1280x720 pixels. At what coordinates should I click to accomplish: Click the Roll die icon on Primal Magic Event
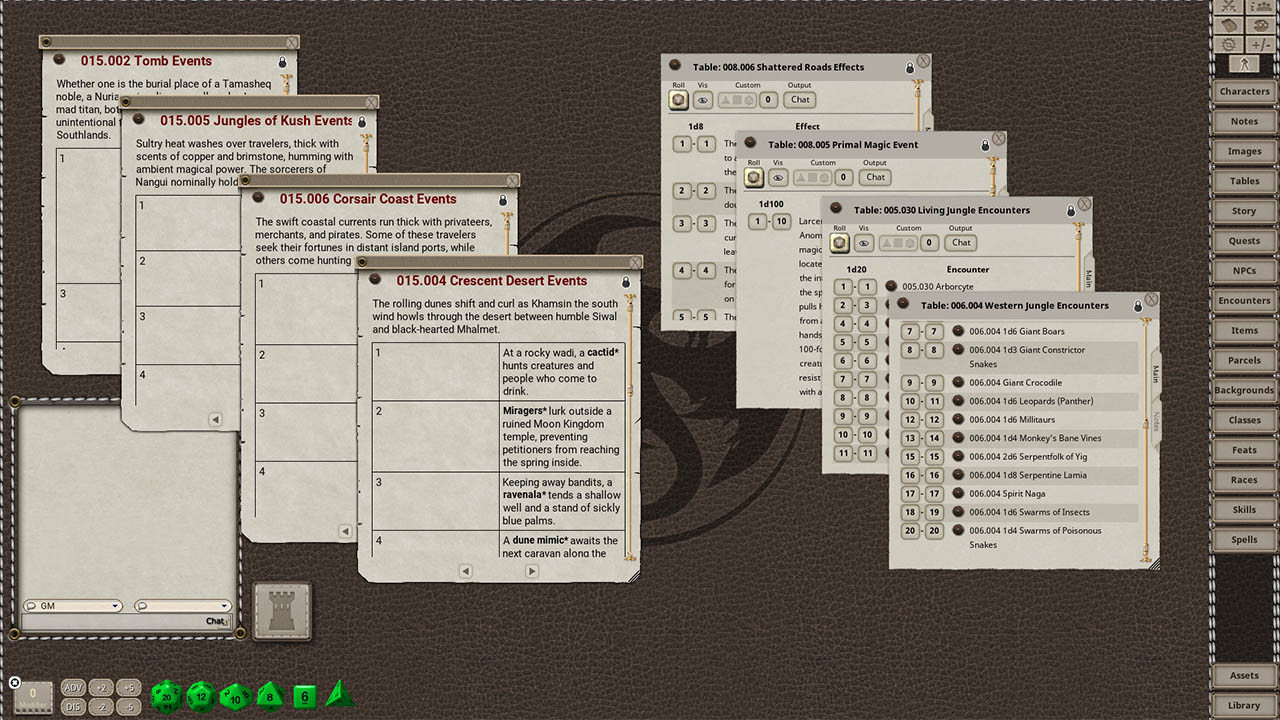click(753, 177)
